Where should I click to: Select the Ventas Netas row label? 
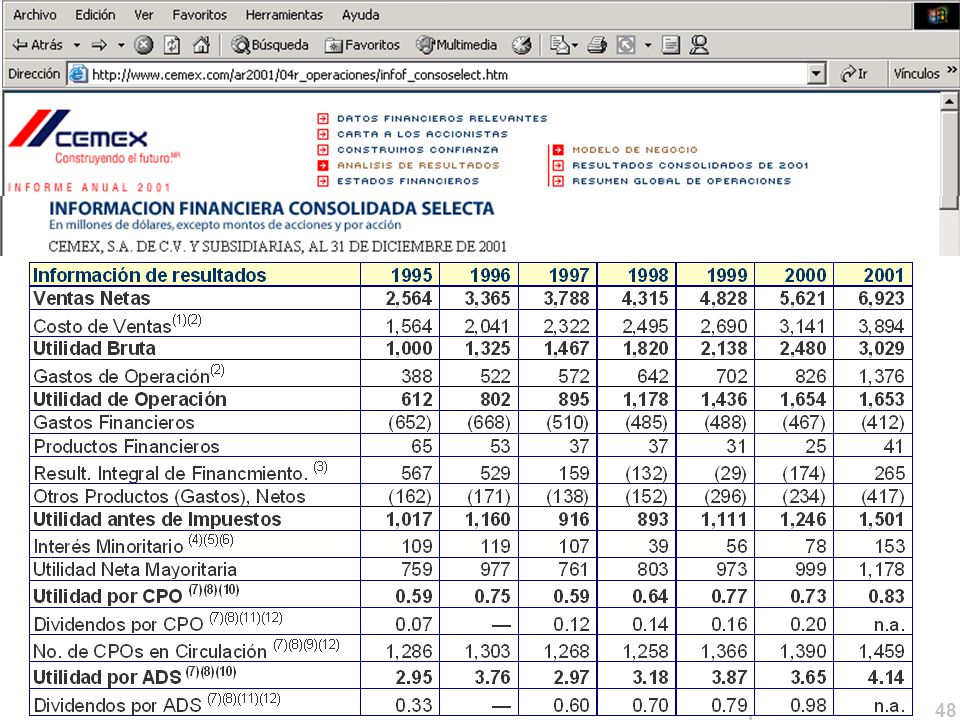pyautogui.click(x=91, y=298)
